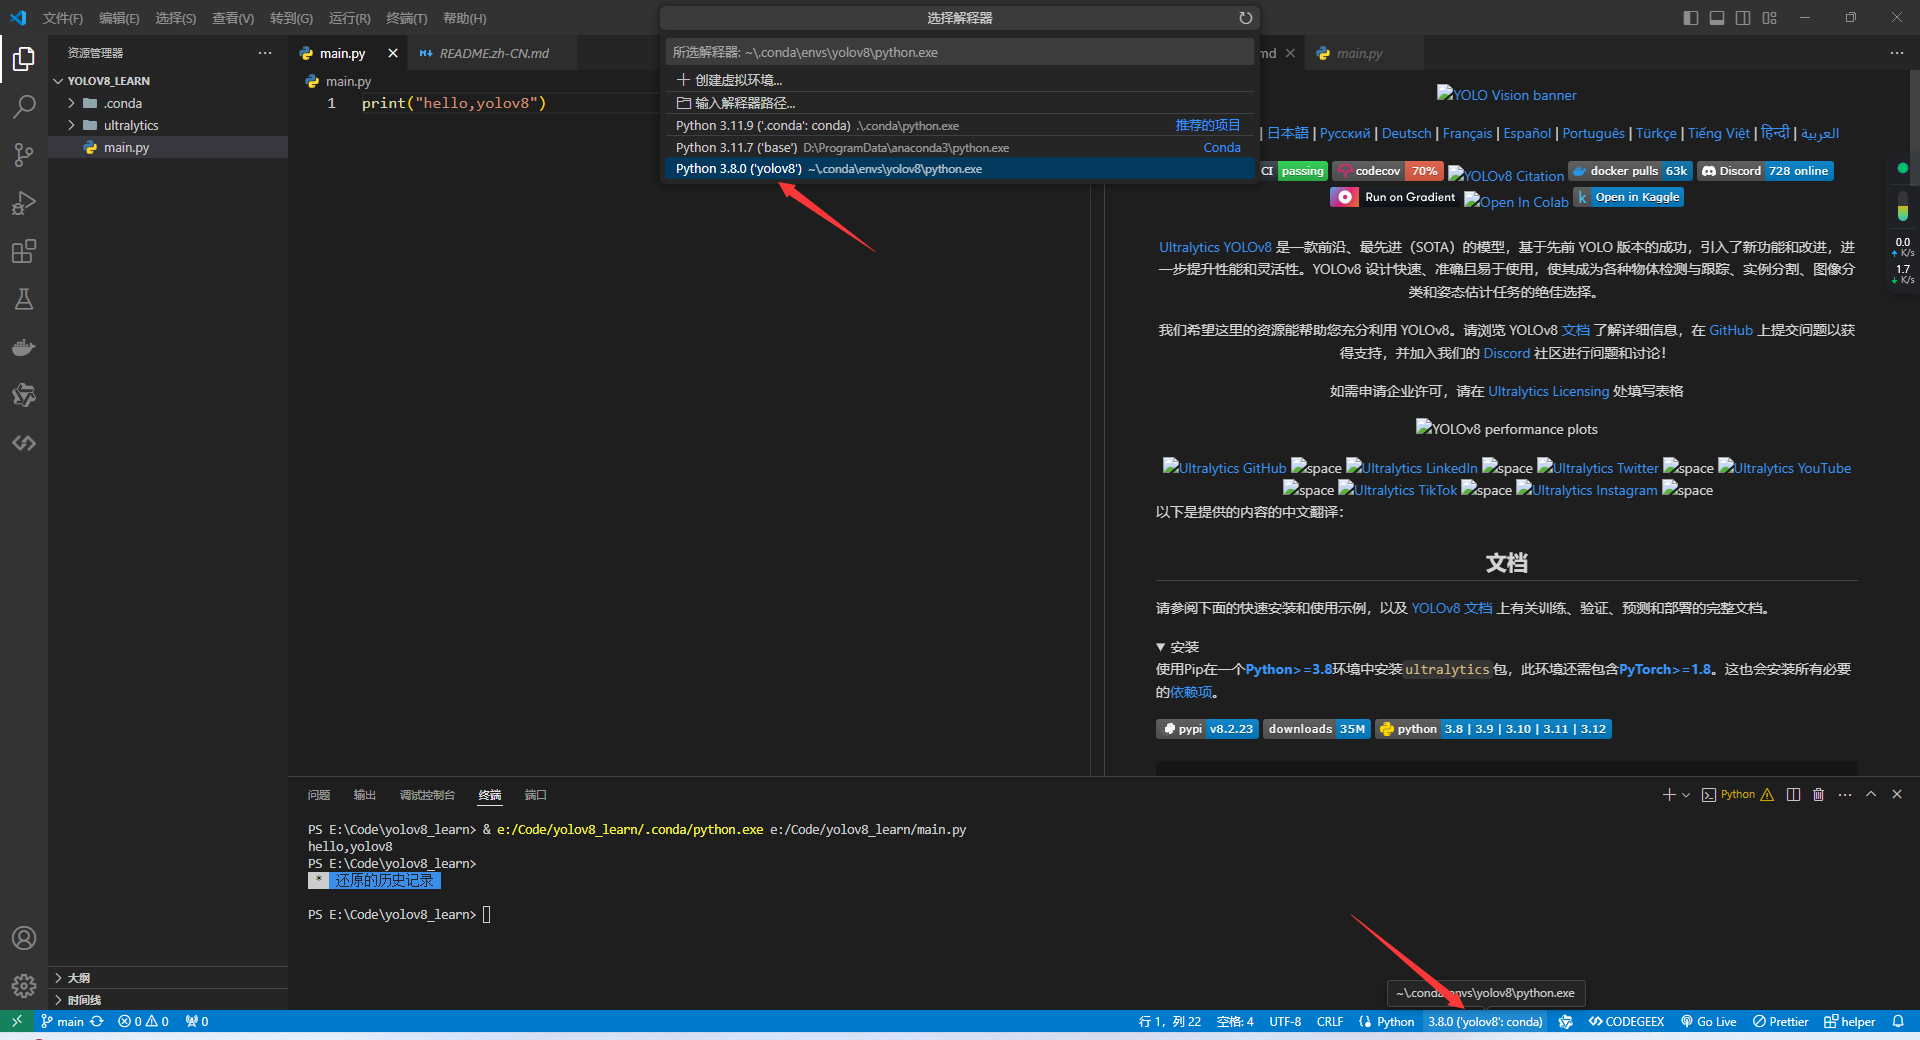
Task: Open the Explorer view in activity bar
Action: point(24,60)
